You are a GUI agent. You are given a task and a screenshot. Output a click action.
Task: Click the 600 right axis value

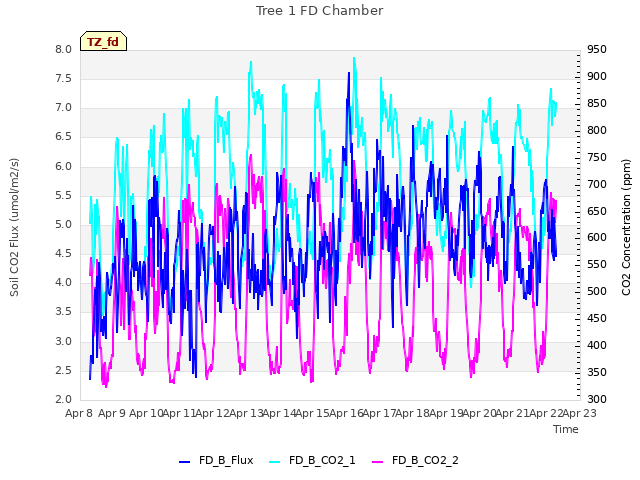pos(597,238)
